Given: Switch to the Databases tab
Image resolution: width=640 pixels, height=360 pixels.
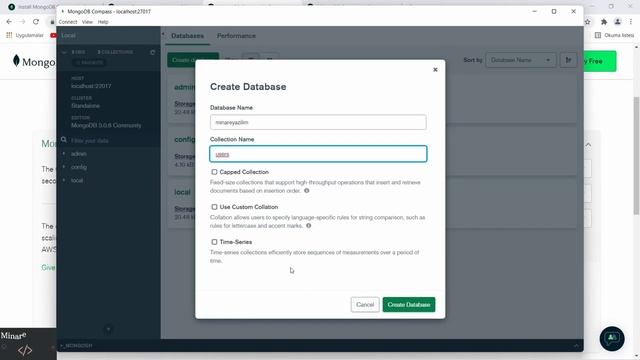Looking at the screenshot, I should (x=187, y=36).
